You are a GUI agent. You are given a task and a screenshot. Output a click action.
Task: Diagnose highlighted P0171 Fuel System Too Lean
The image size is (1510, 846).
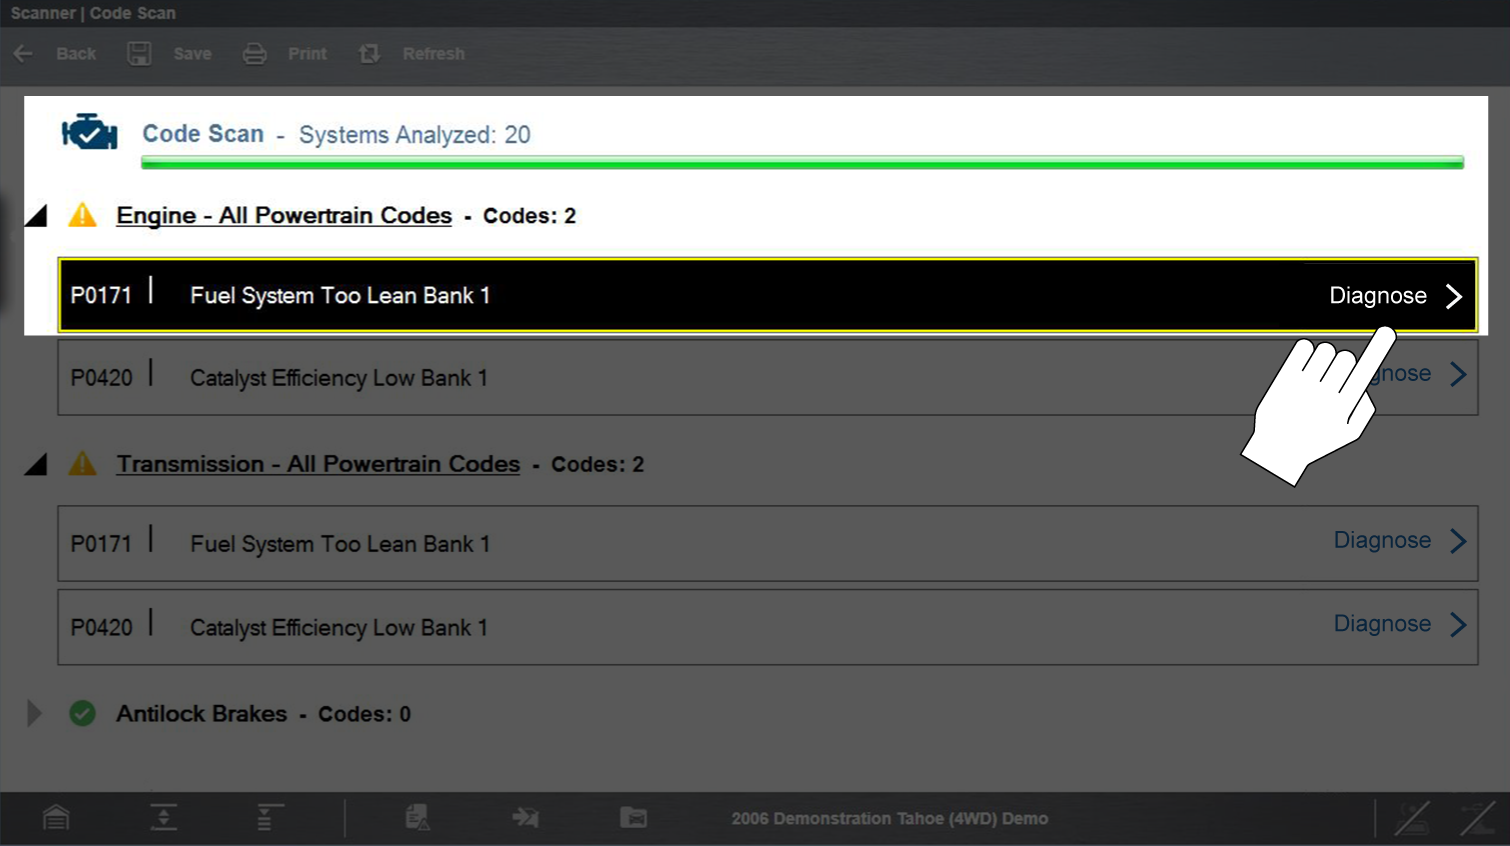1394,296
